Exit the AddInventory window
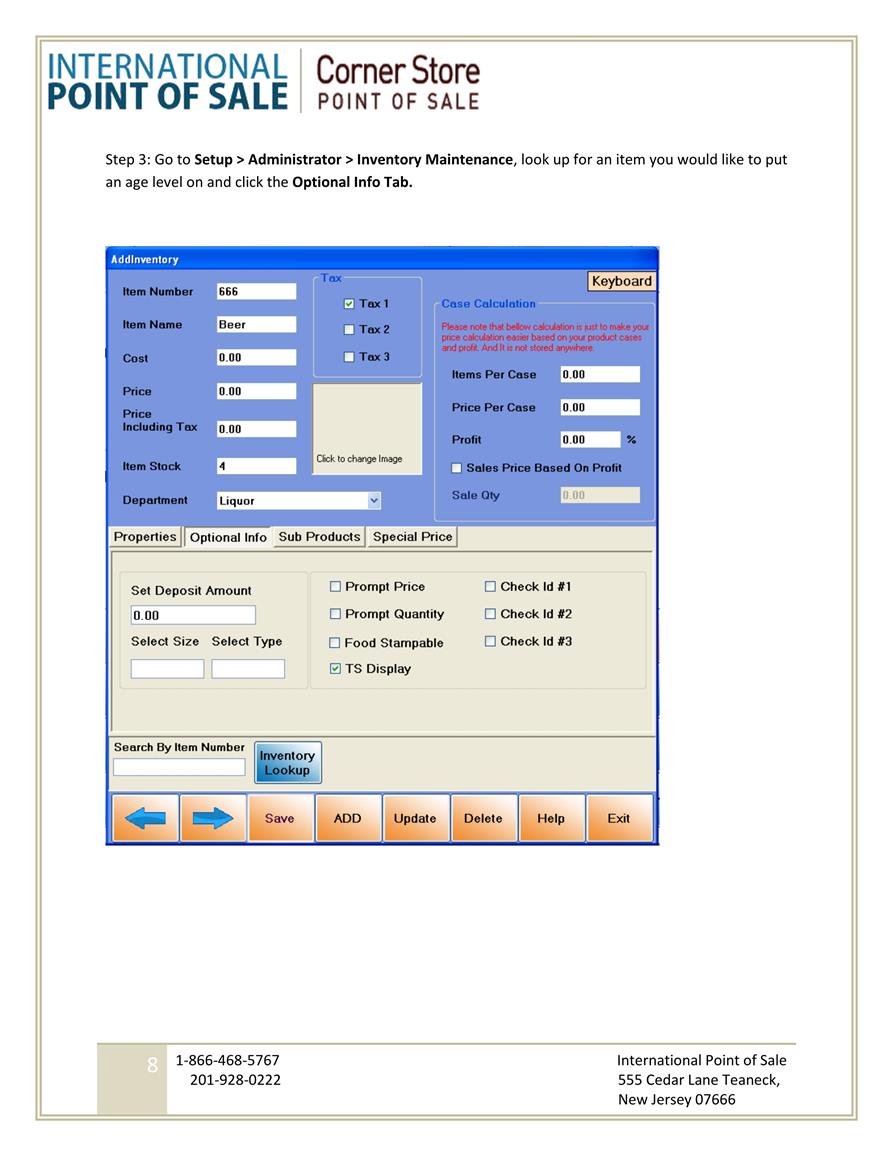Screen dimensions: 892x1155 point(619,818)
